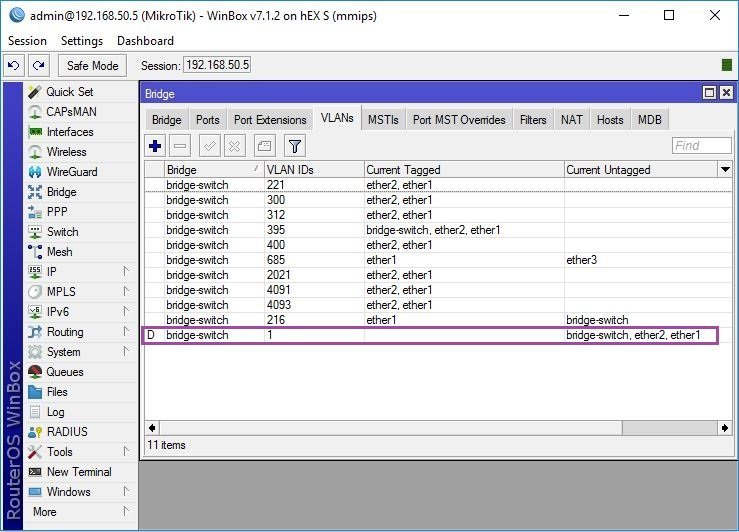Open Mesh sidebar entry
This screenshot has width=739, height=532.
(59, 252)
